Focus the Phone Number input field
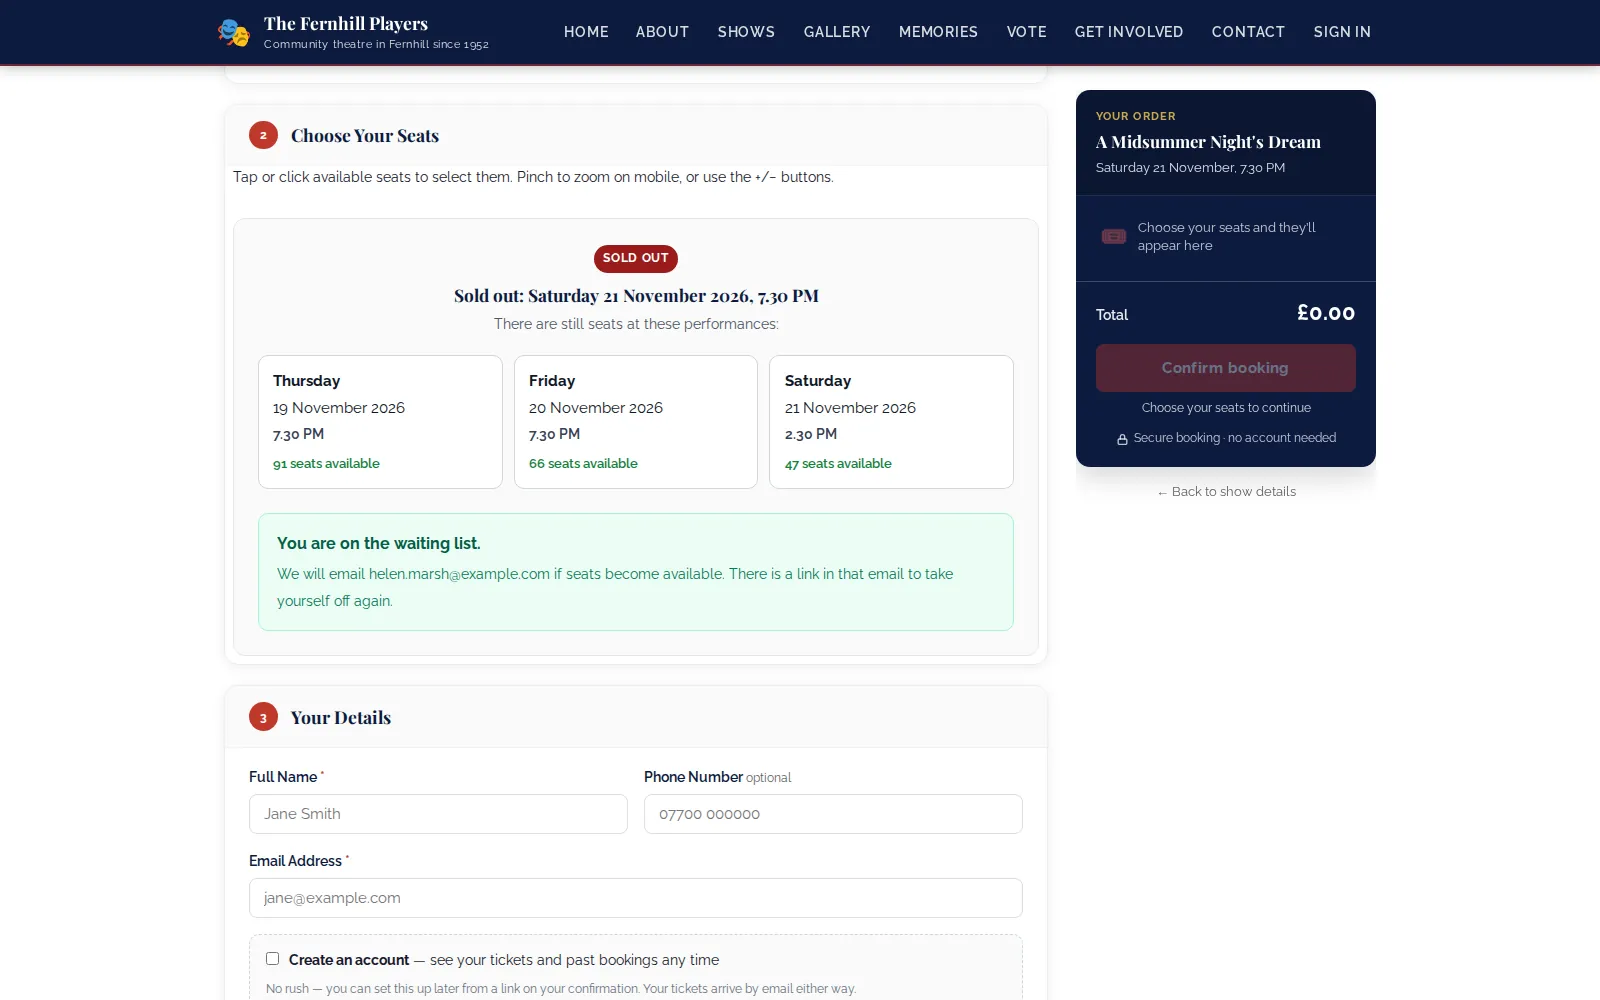 [x=833, y=814]
